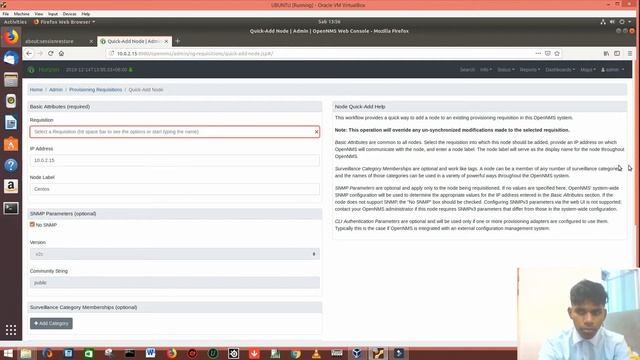Click the Add Category button
The image size is (640, 360).
tap(51, 324)
